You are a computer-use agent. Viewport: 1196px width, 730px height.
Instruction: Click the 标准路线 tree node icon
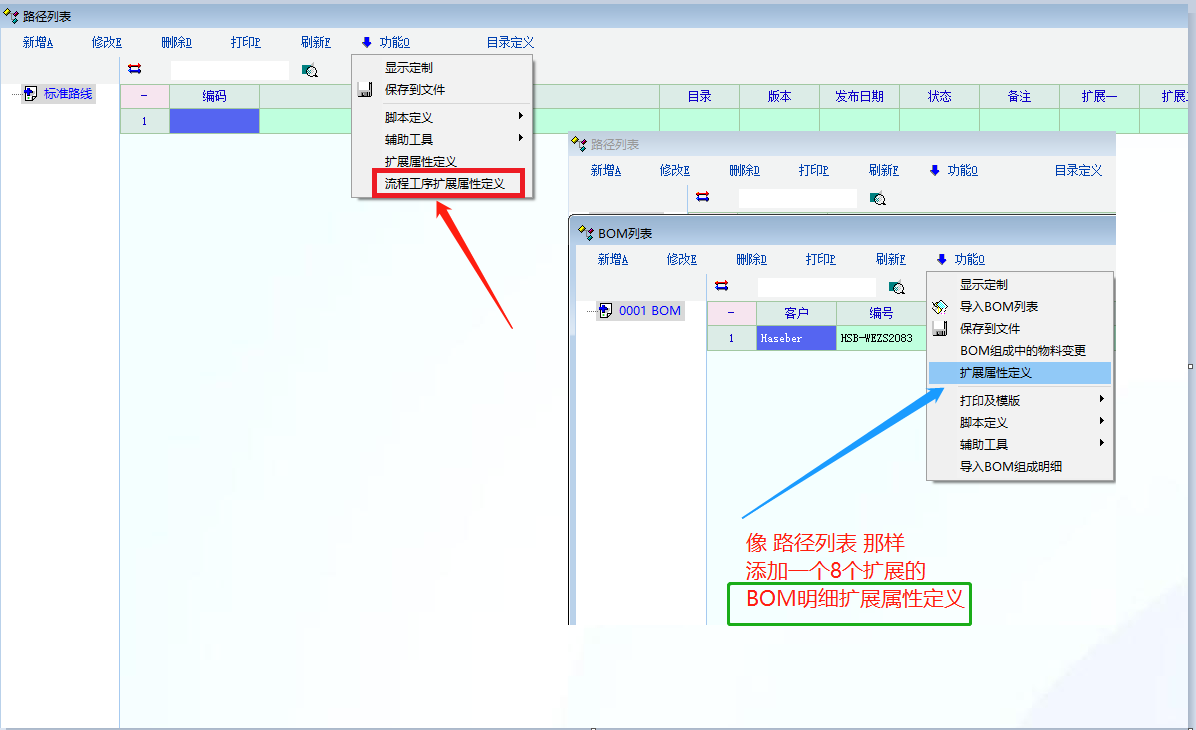click(x=30, y=94)
